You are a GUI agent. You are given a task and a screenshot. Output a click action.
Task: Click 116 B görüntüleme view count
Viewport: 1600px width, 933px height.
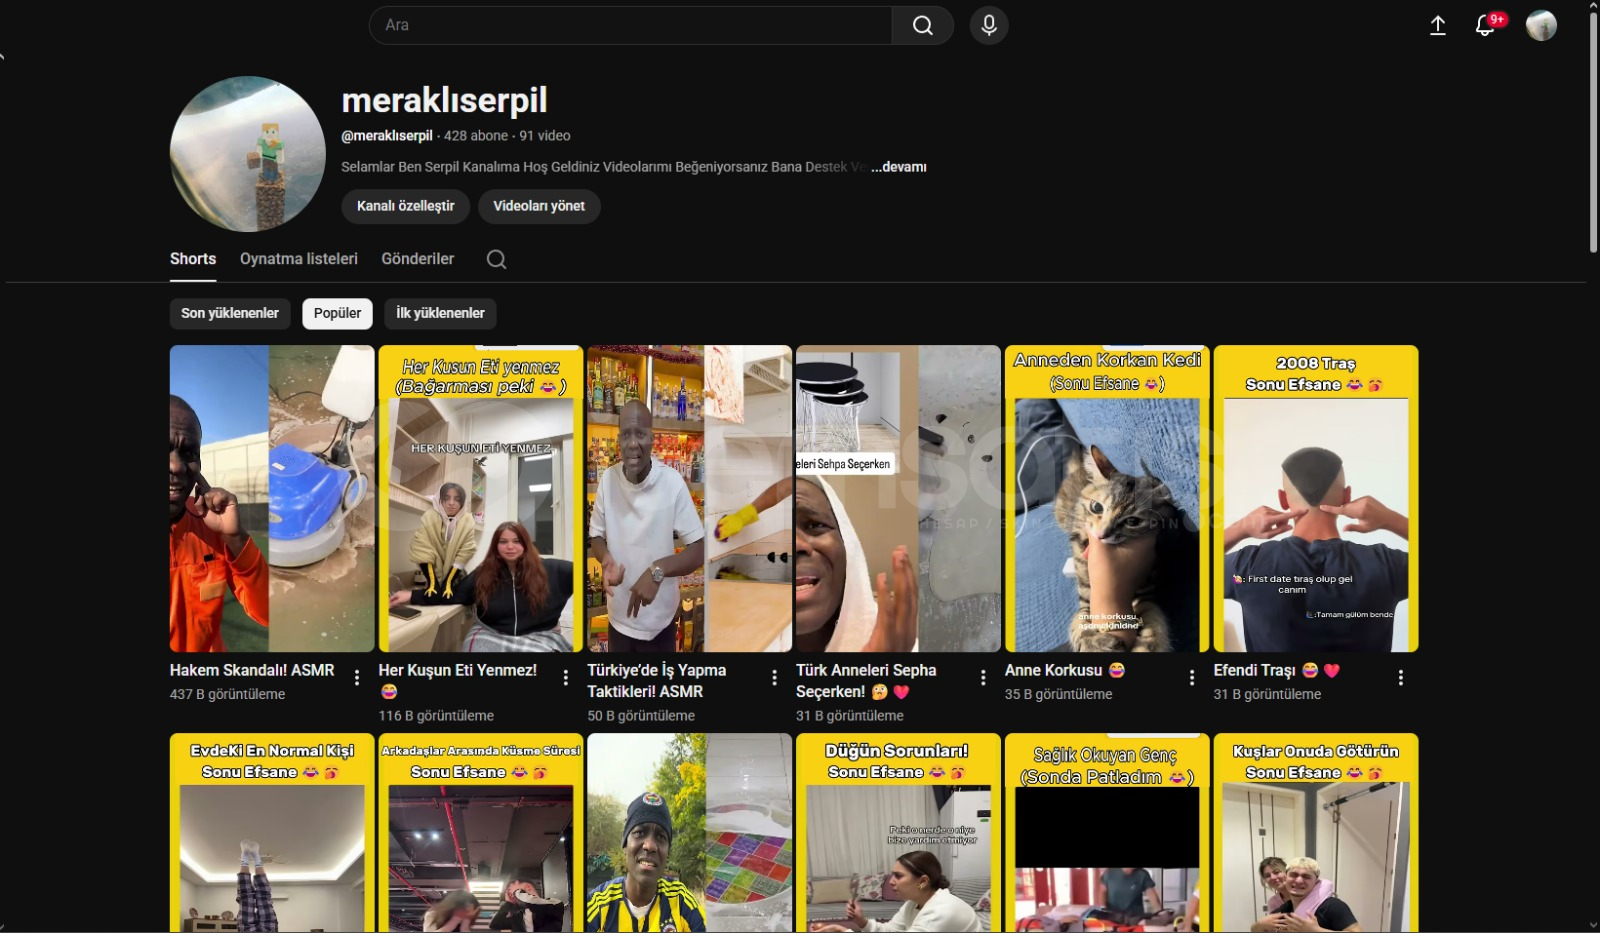pos(436,716)
